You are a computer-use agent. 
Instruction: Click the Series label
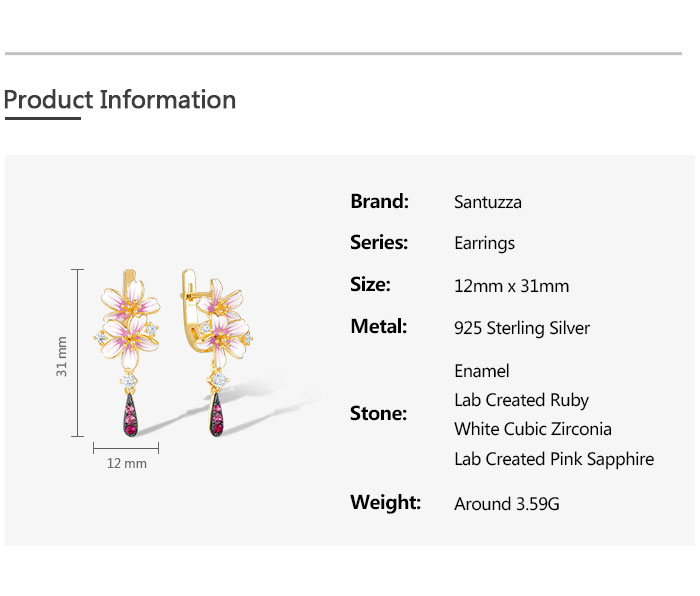379,242
